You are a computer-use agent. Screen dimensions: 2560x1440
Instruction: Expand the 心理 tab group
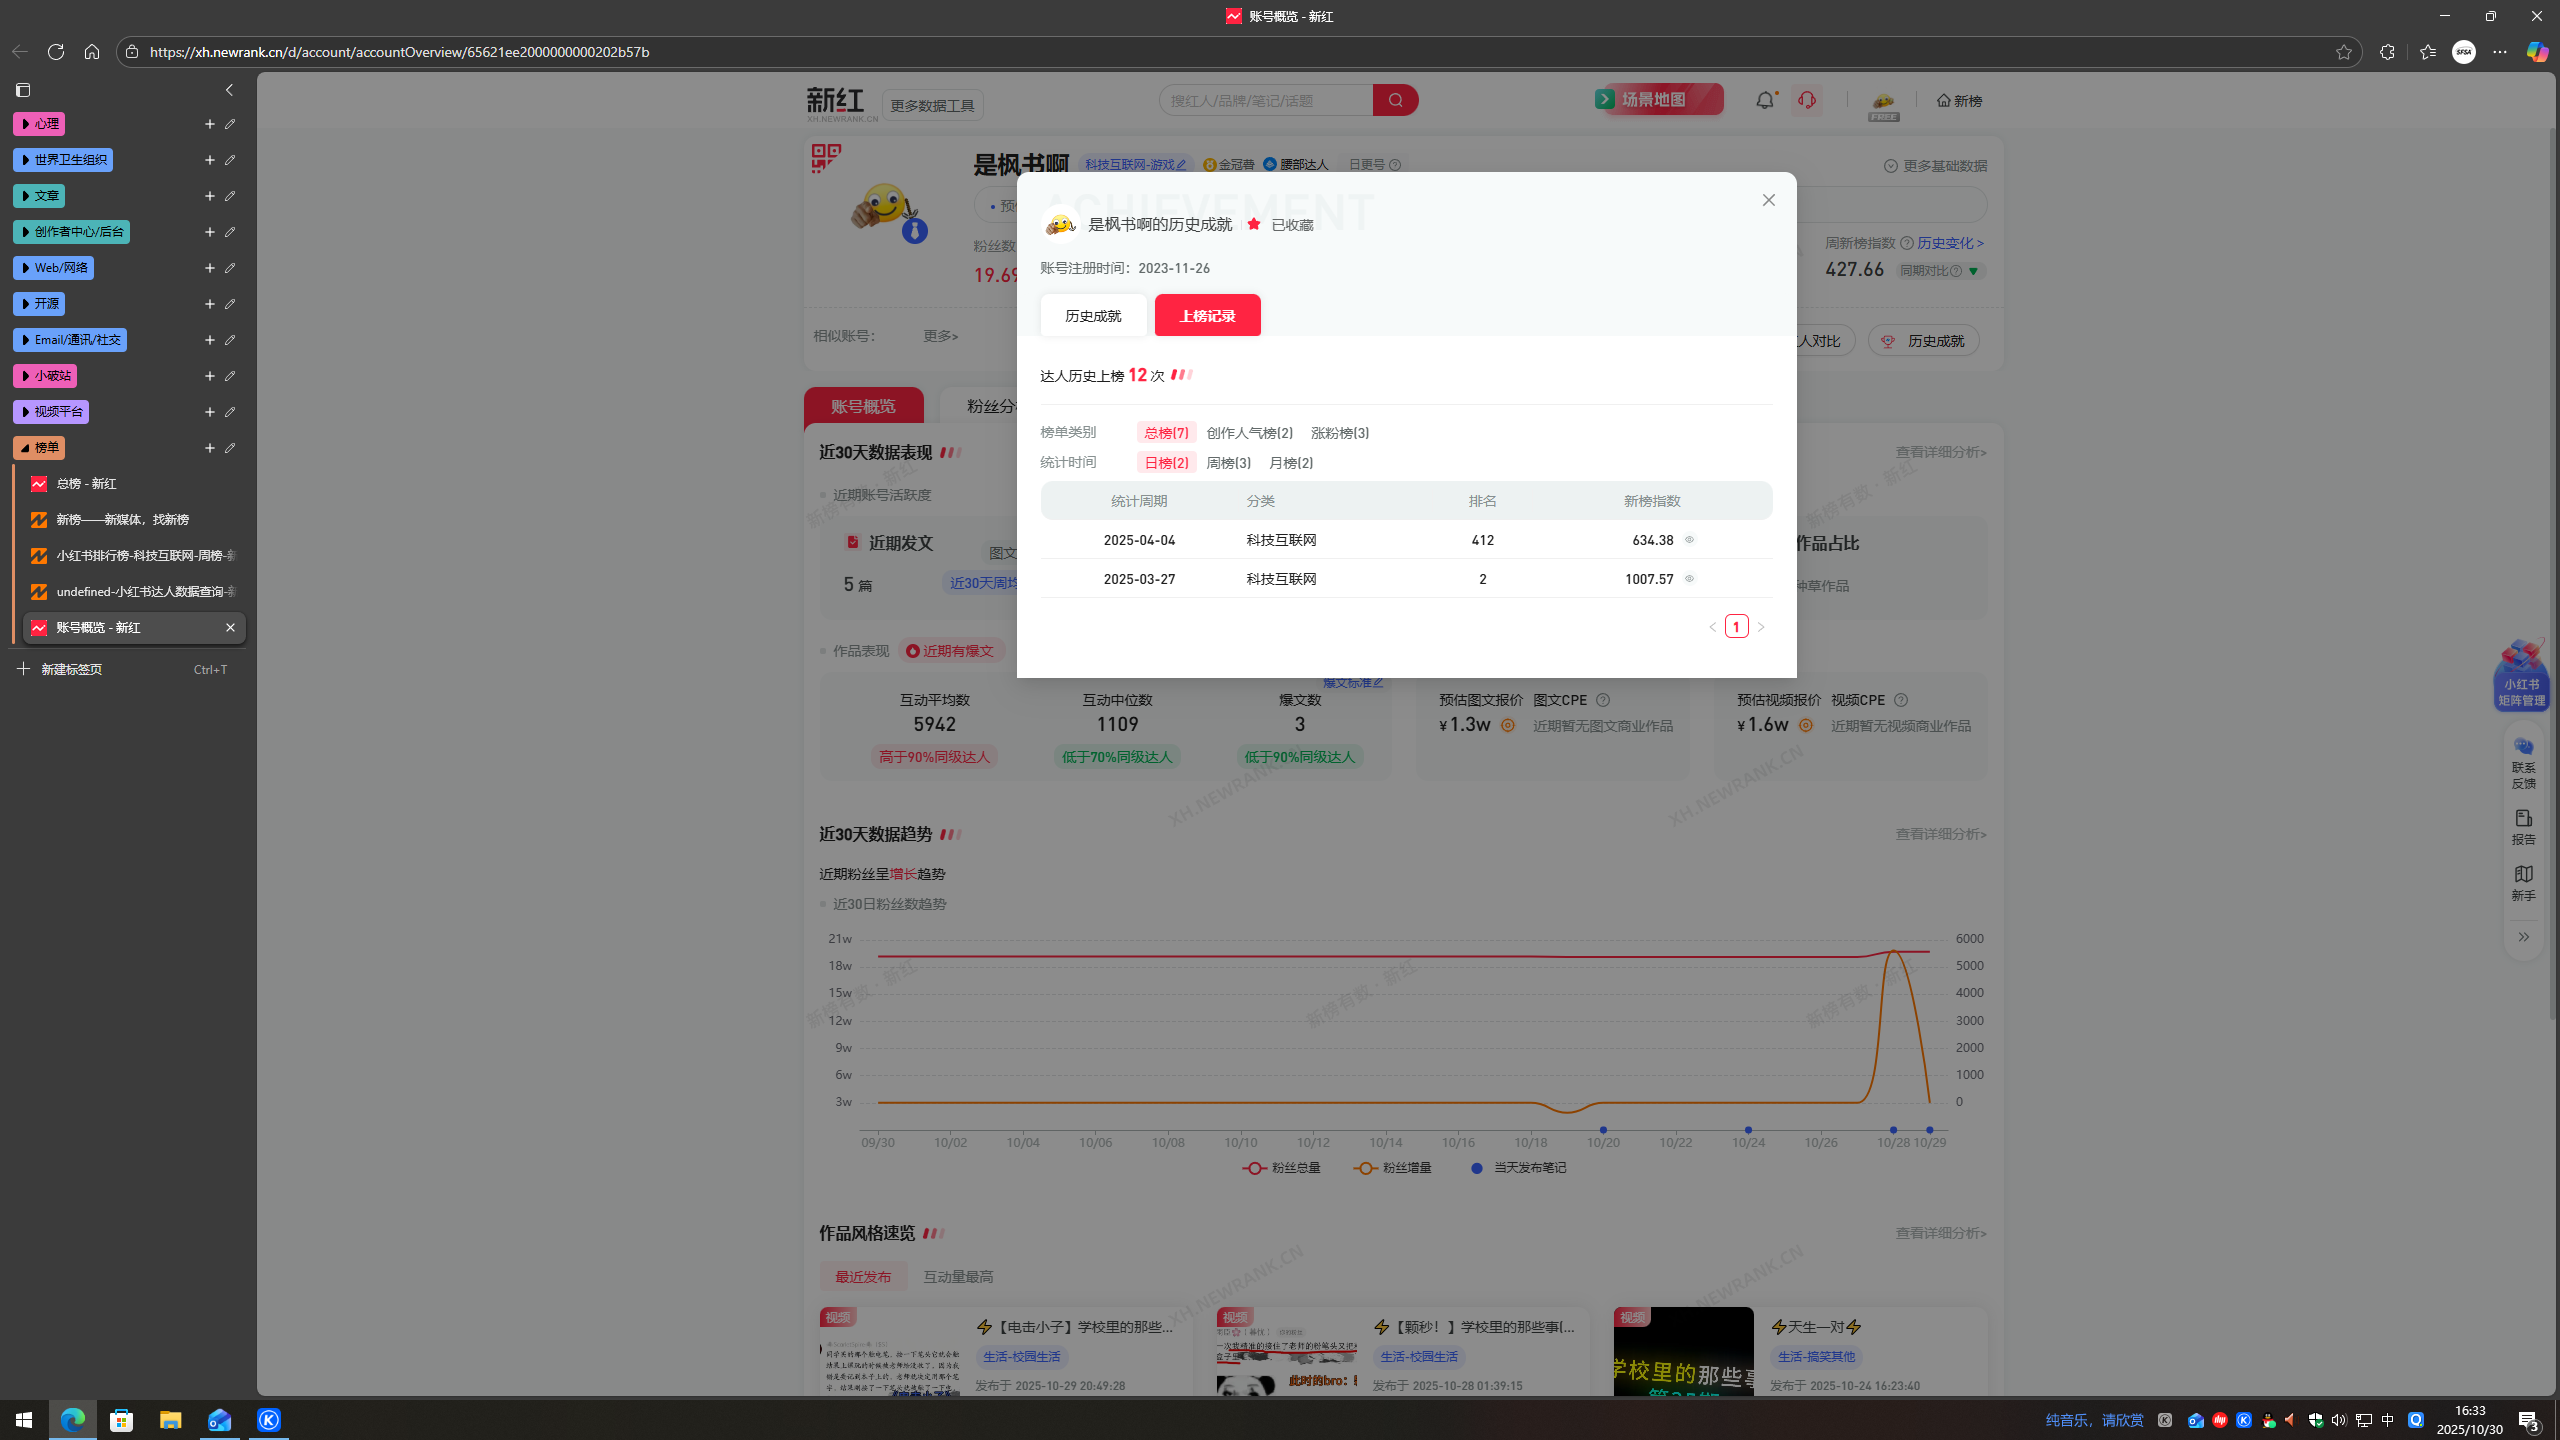[39, 124]
